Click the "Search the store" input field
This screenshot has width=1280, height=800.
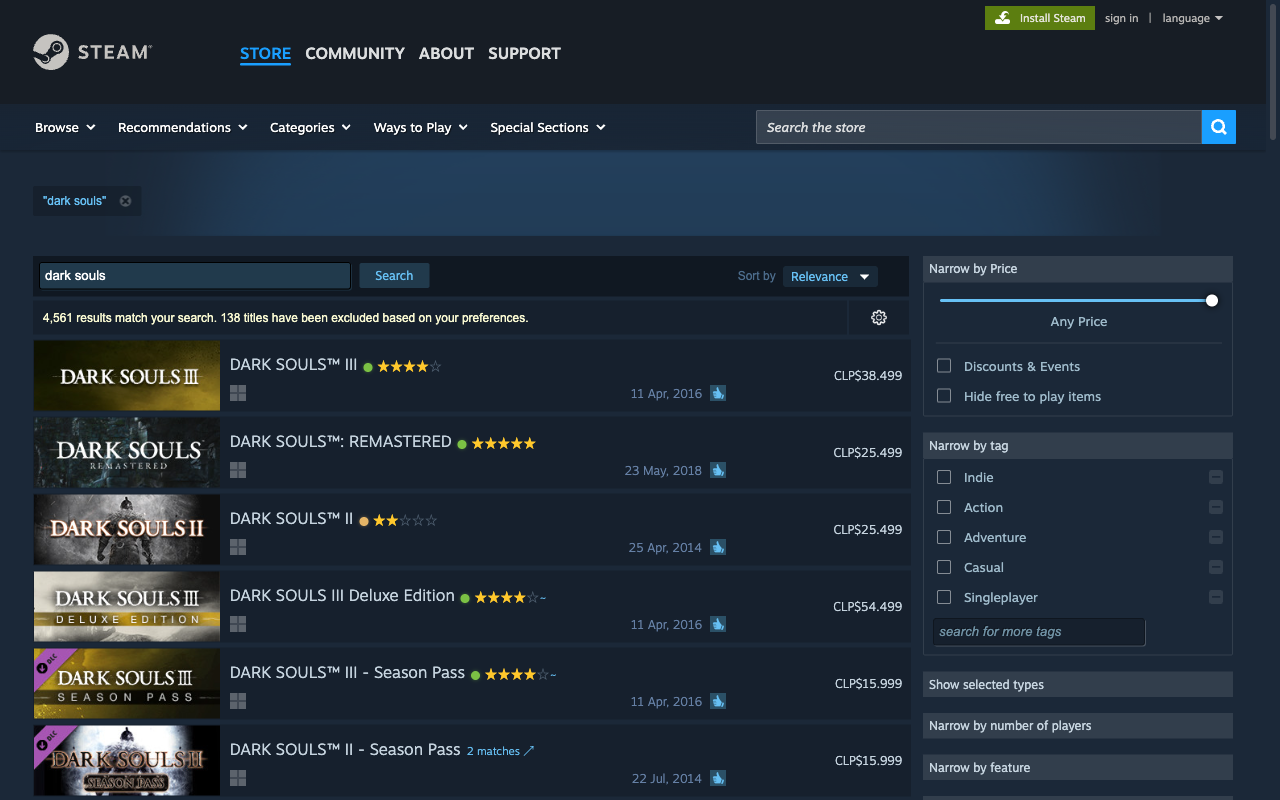tap(979, 127)
